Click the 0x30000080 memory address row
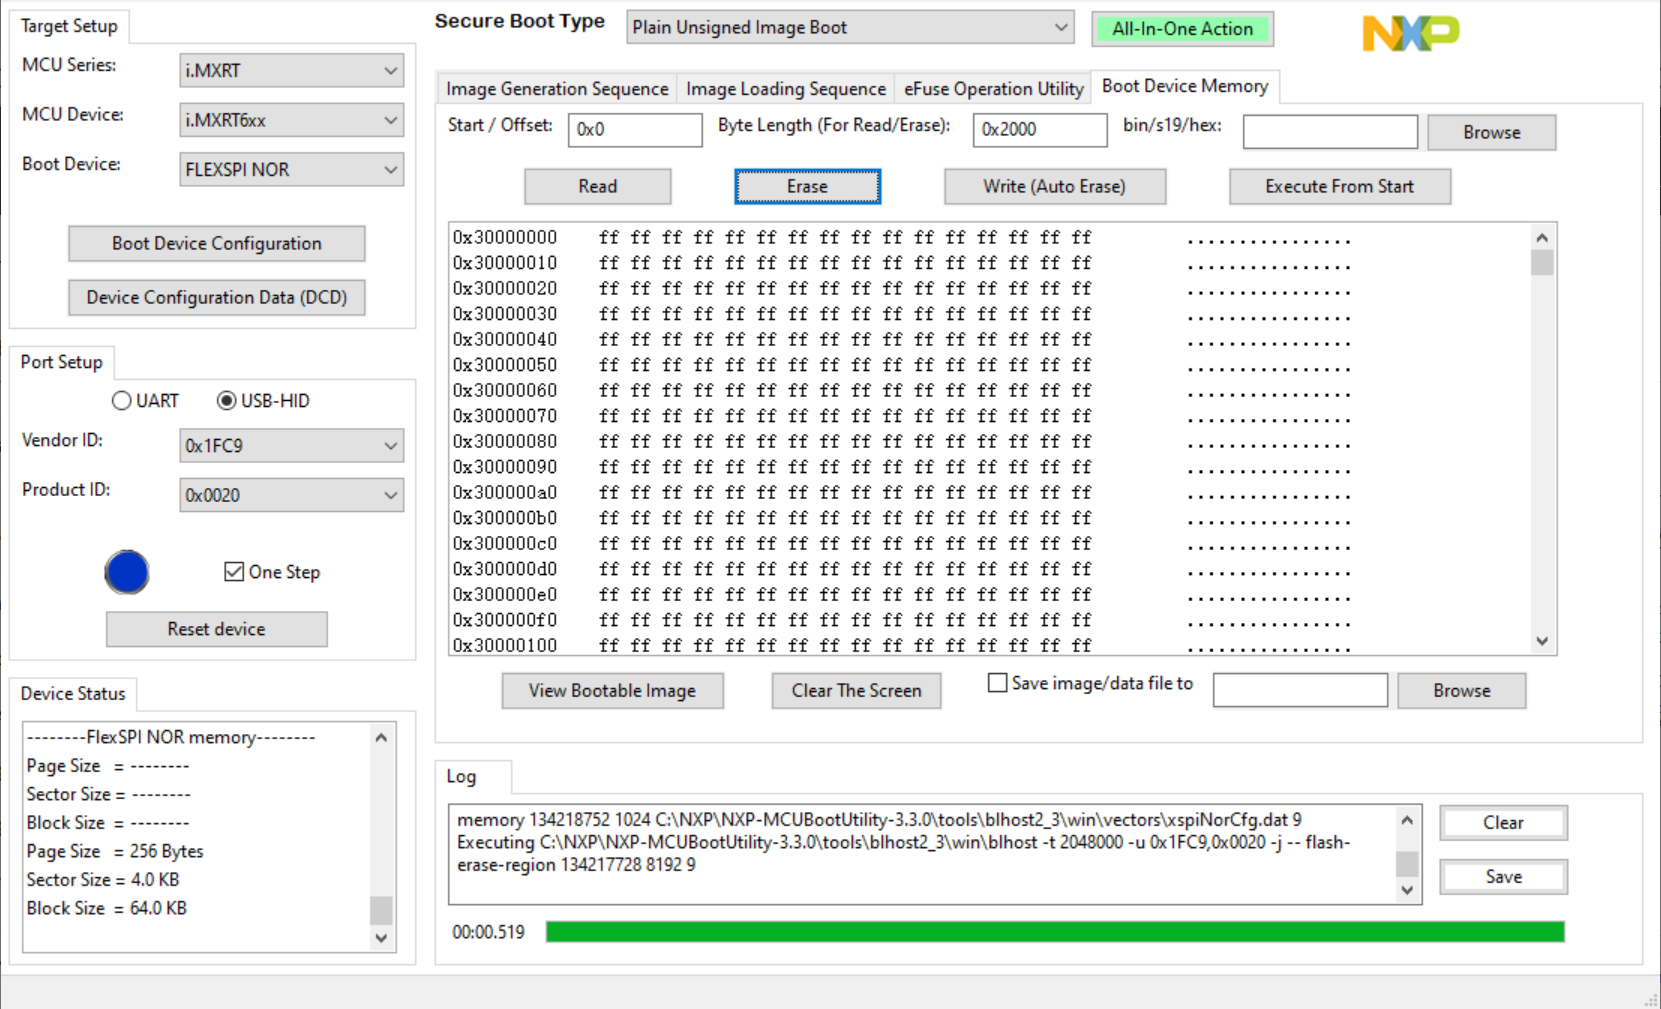The width and height of the screenshot is (1661, 1009). click(900, 442)
